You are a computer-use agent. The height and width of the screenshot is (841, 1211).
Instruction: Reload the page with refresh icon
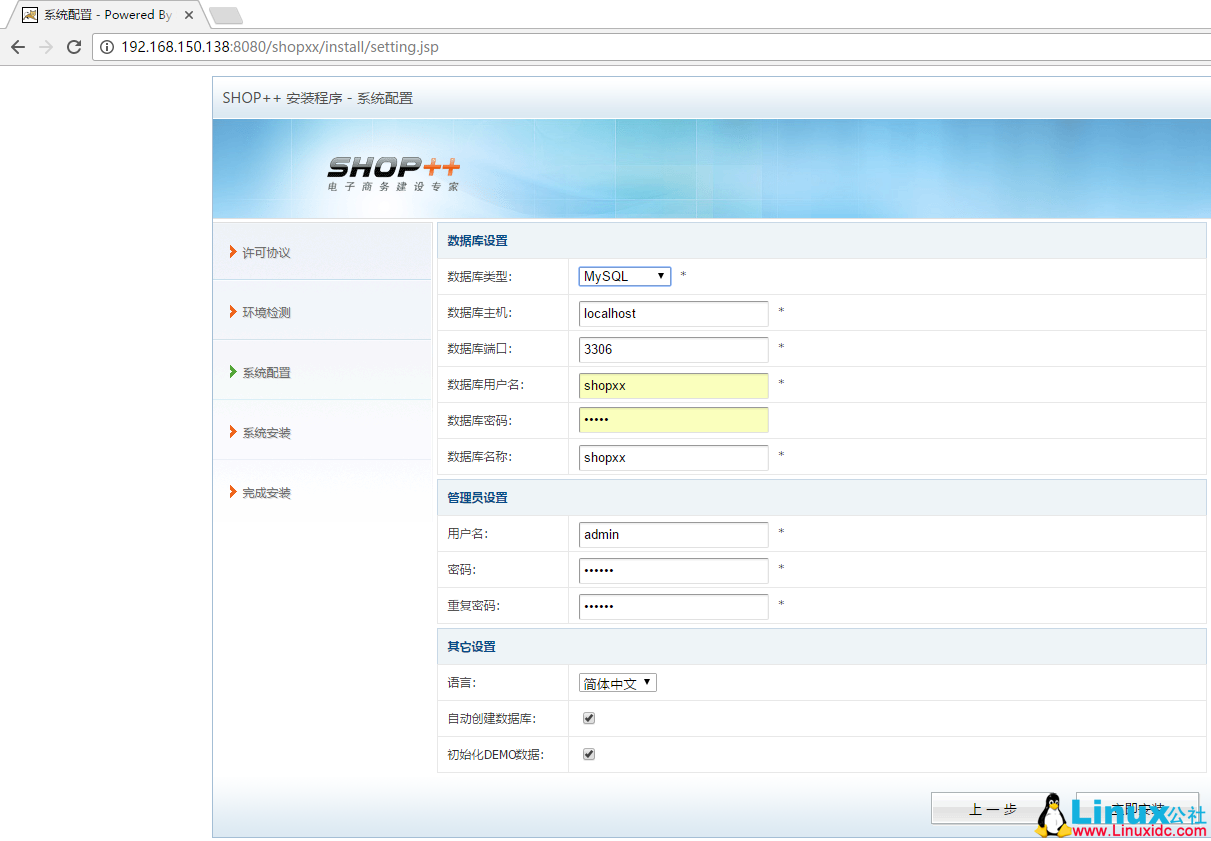pyautogui.click(x=73, y=47)
